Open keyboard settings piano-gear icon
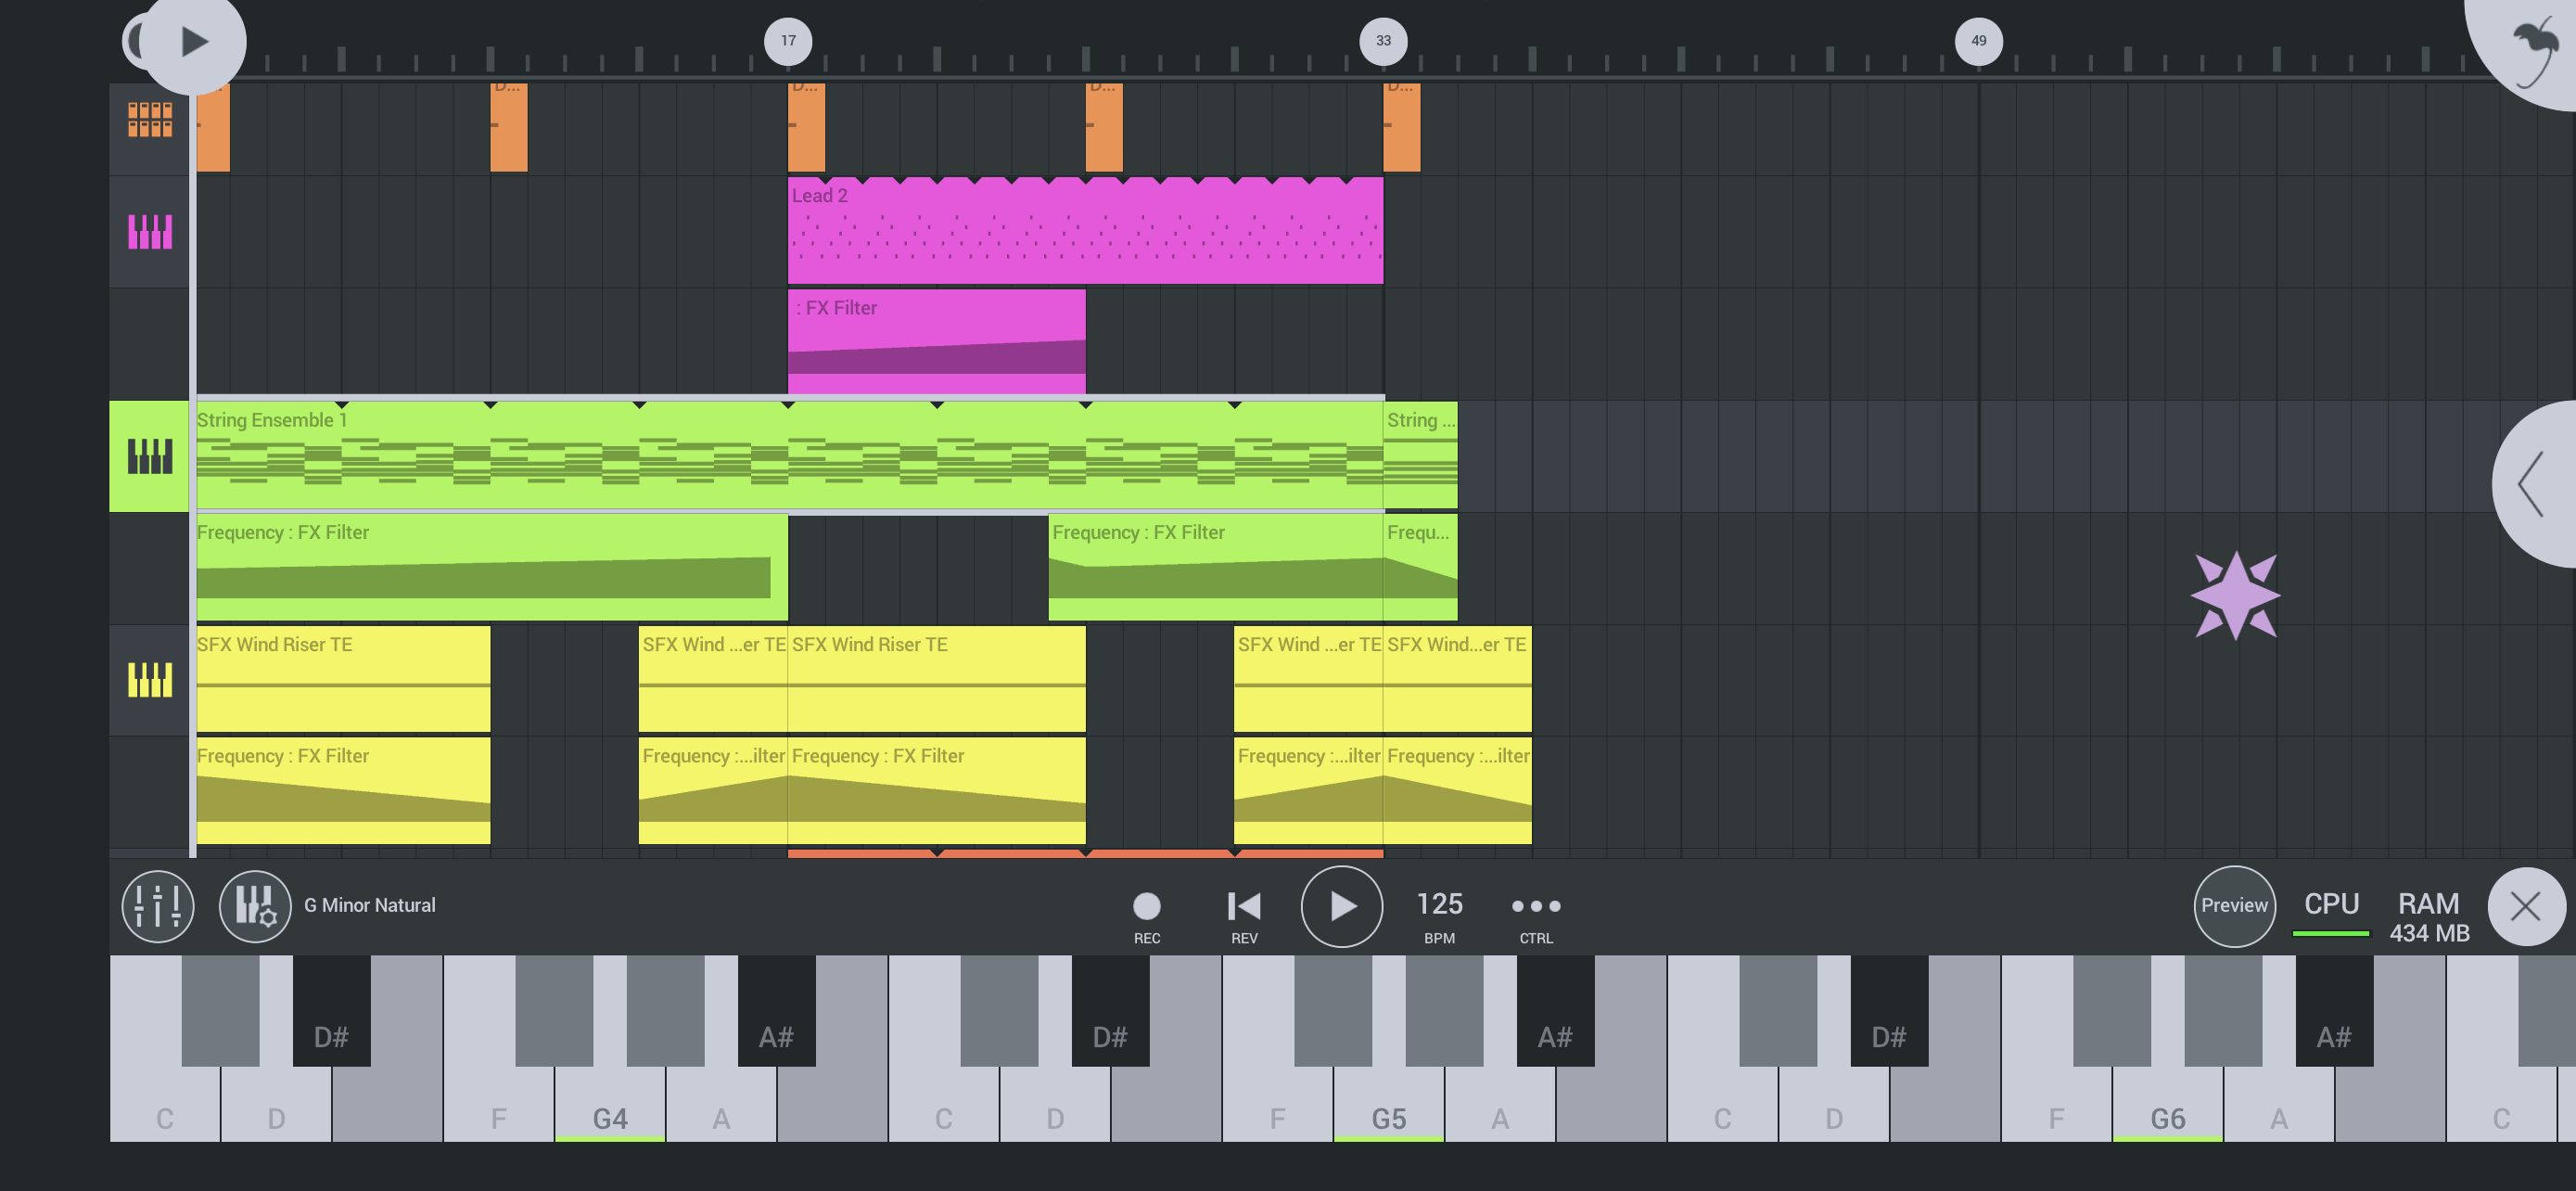This screenshot has width=2576, height=1191. [255, 906]
